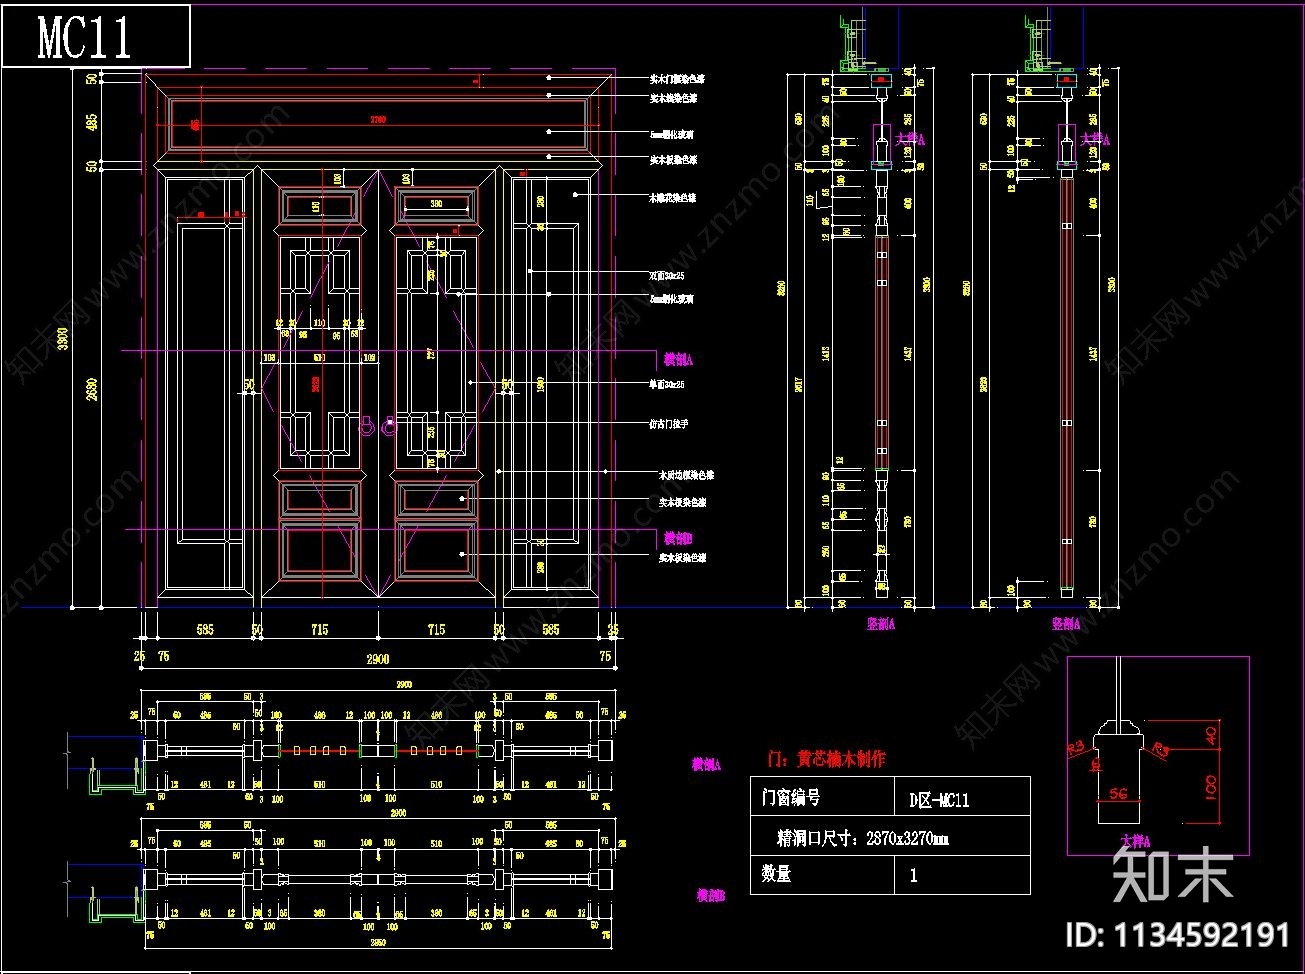Click the topmost 实木门框染色漆 annotation
This screenshot has height=974, width=1305.
[x=679, y=78]
